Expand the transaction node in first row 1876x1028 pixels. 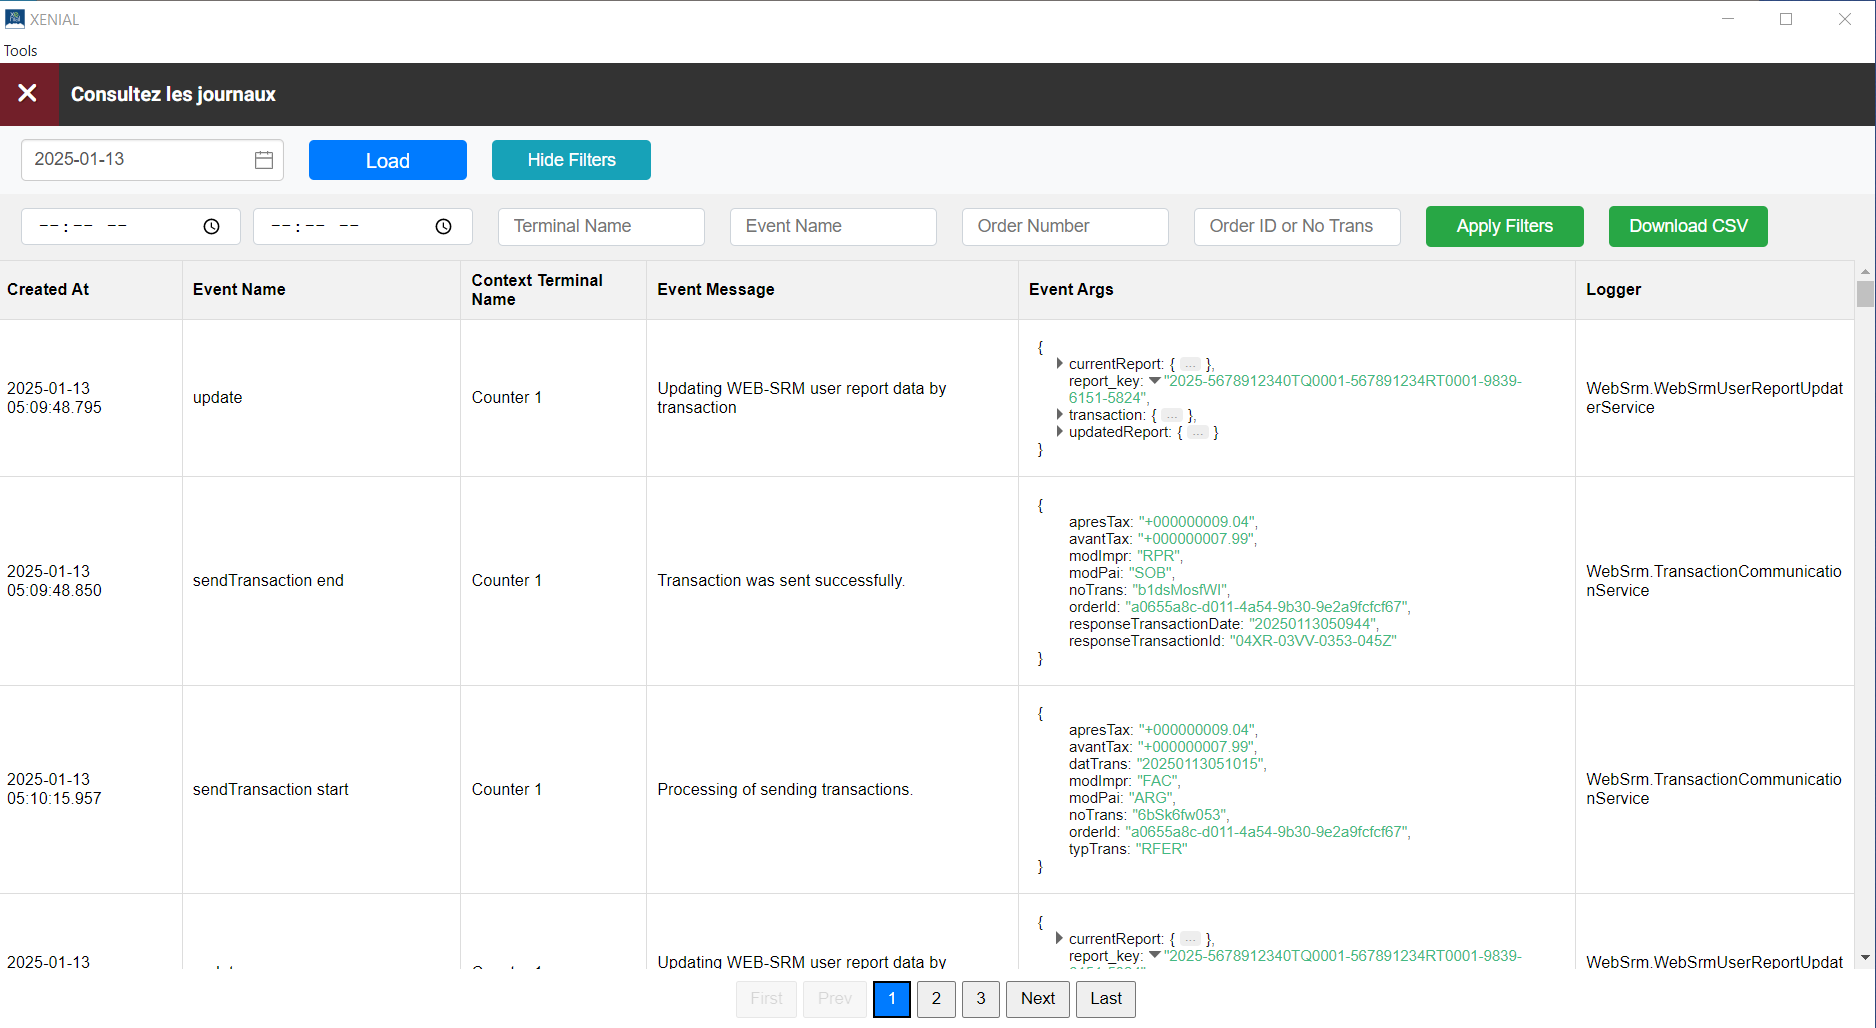[1059, 415]
